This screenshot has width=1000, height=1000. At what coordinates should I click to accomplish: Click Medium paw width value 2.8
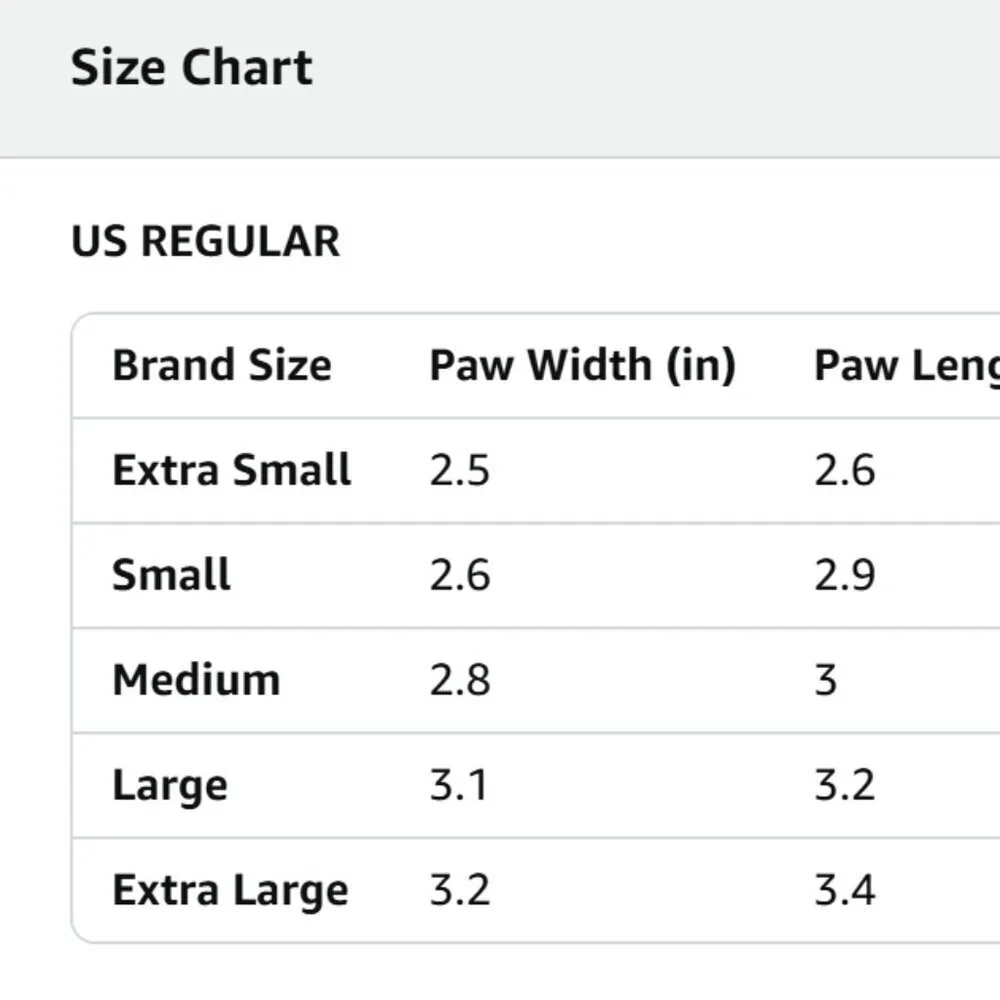460,680
